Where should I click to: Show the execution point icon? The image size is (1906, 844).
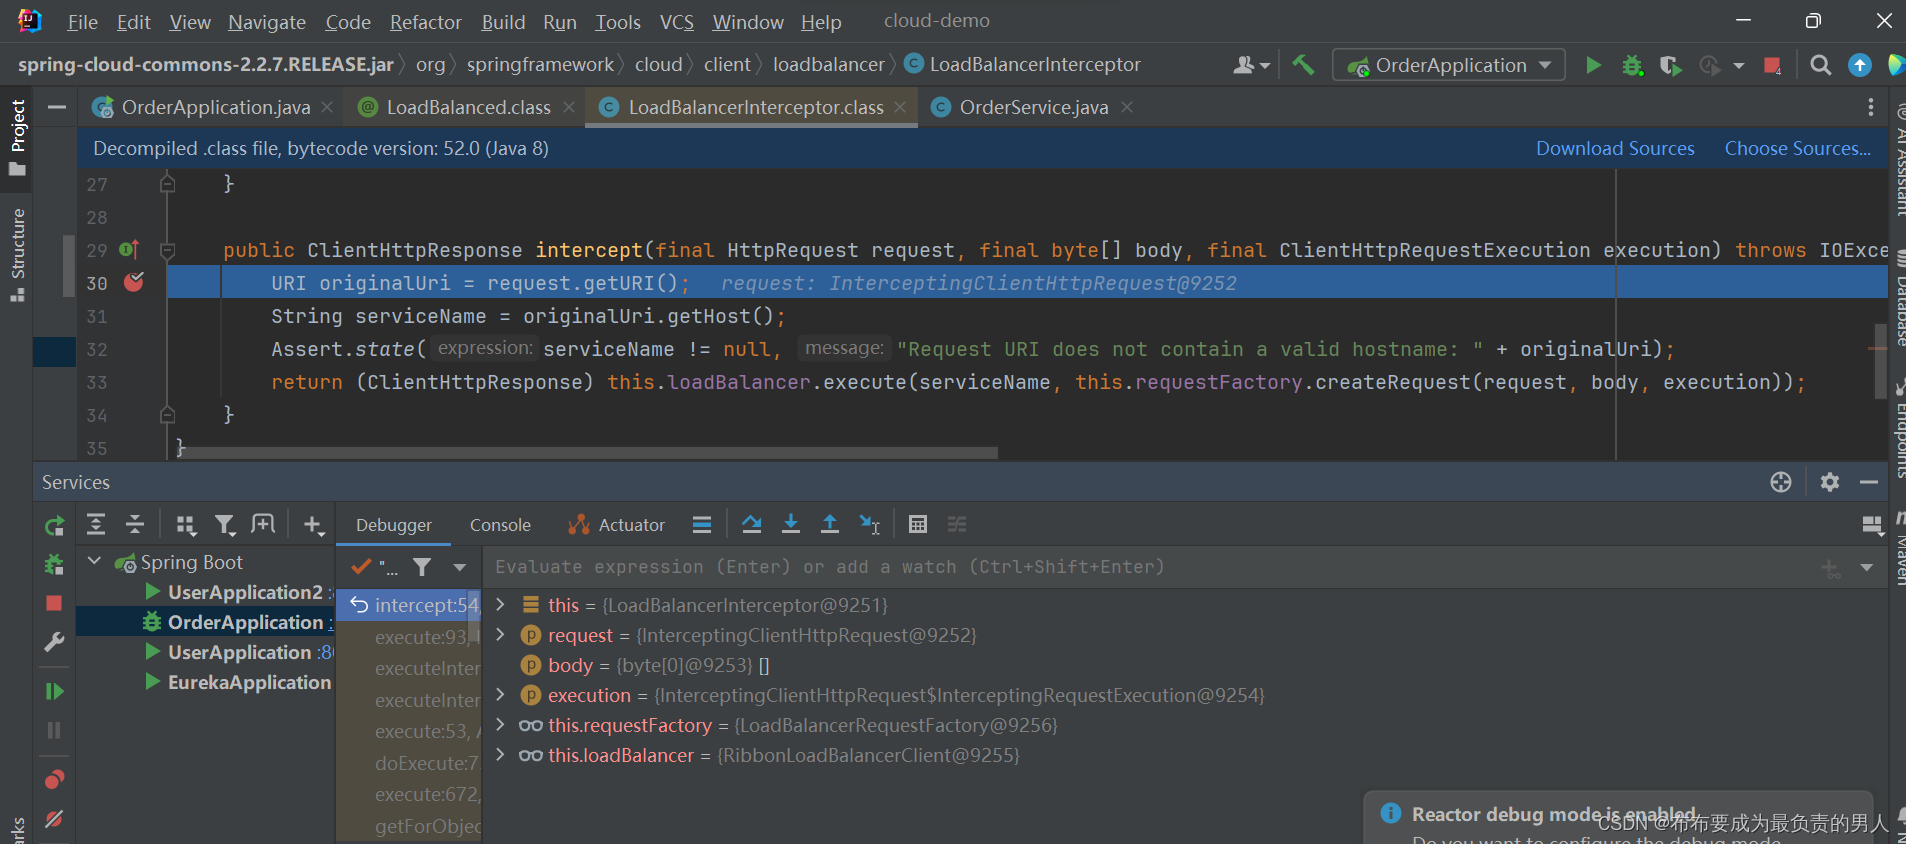702,524
